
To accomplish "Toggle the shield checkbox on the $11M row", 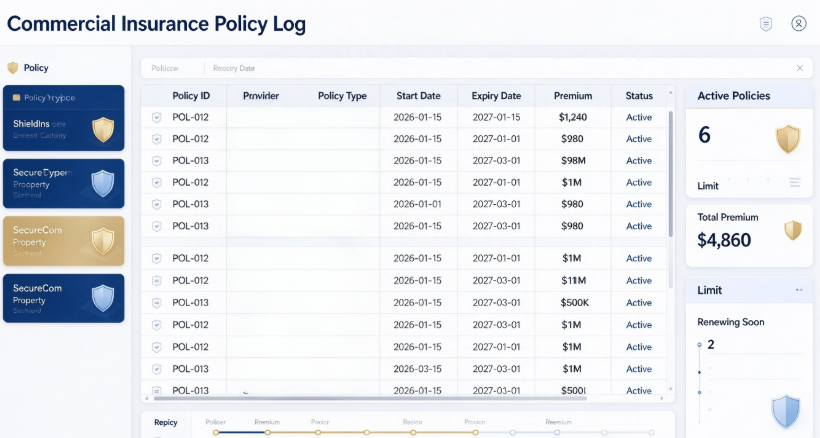I will [156, 281].
